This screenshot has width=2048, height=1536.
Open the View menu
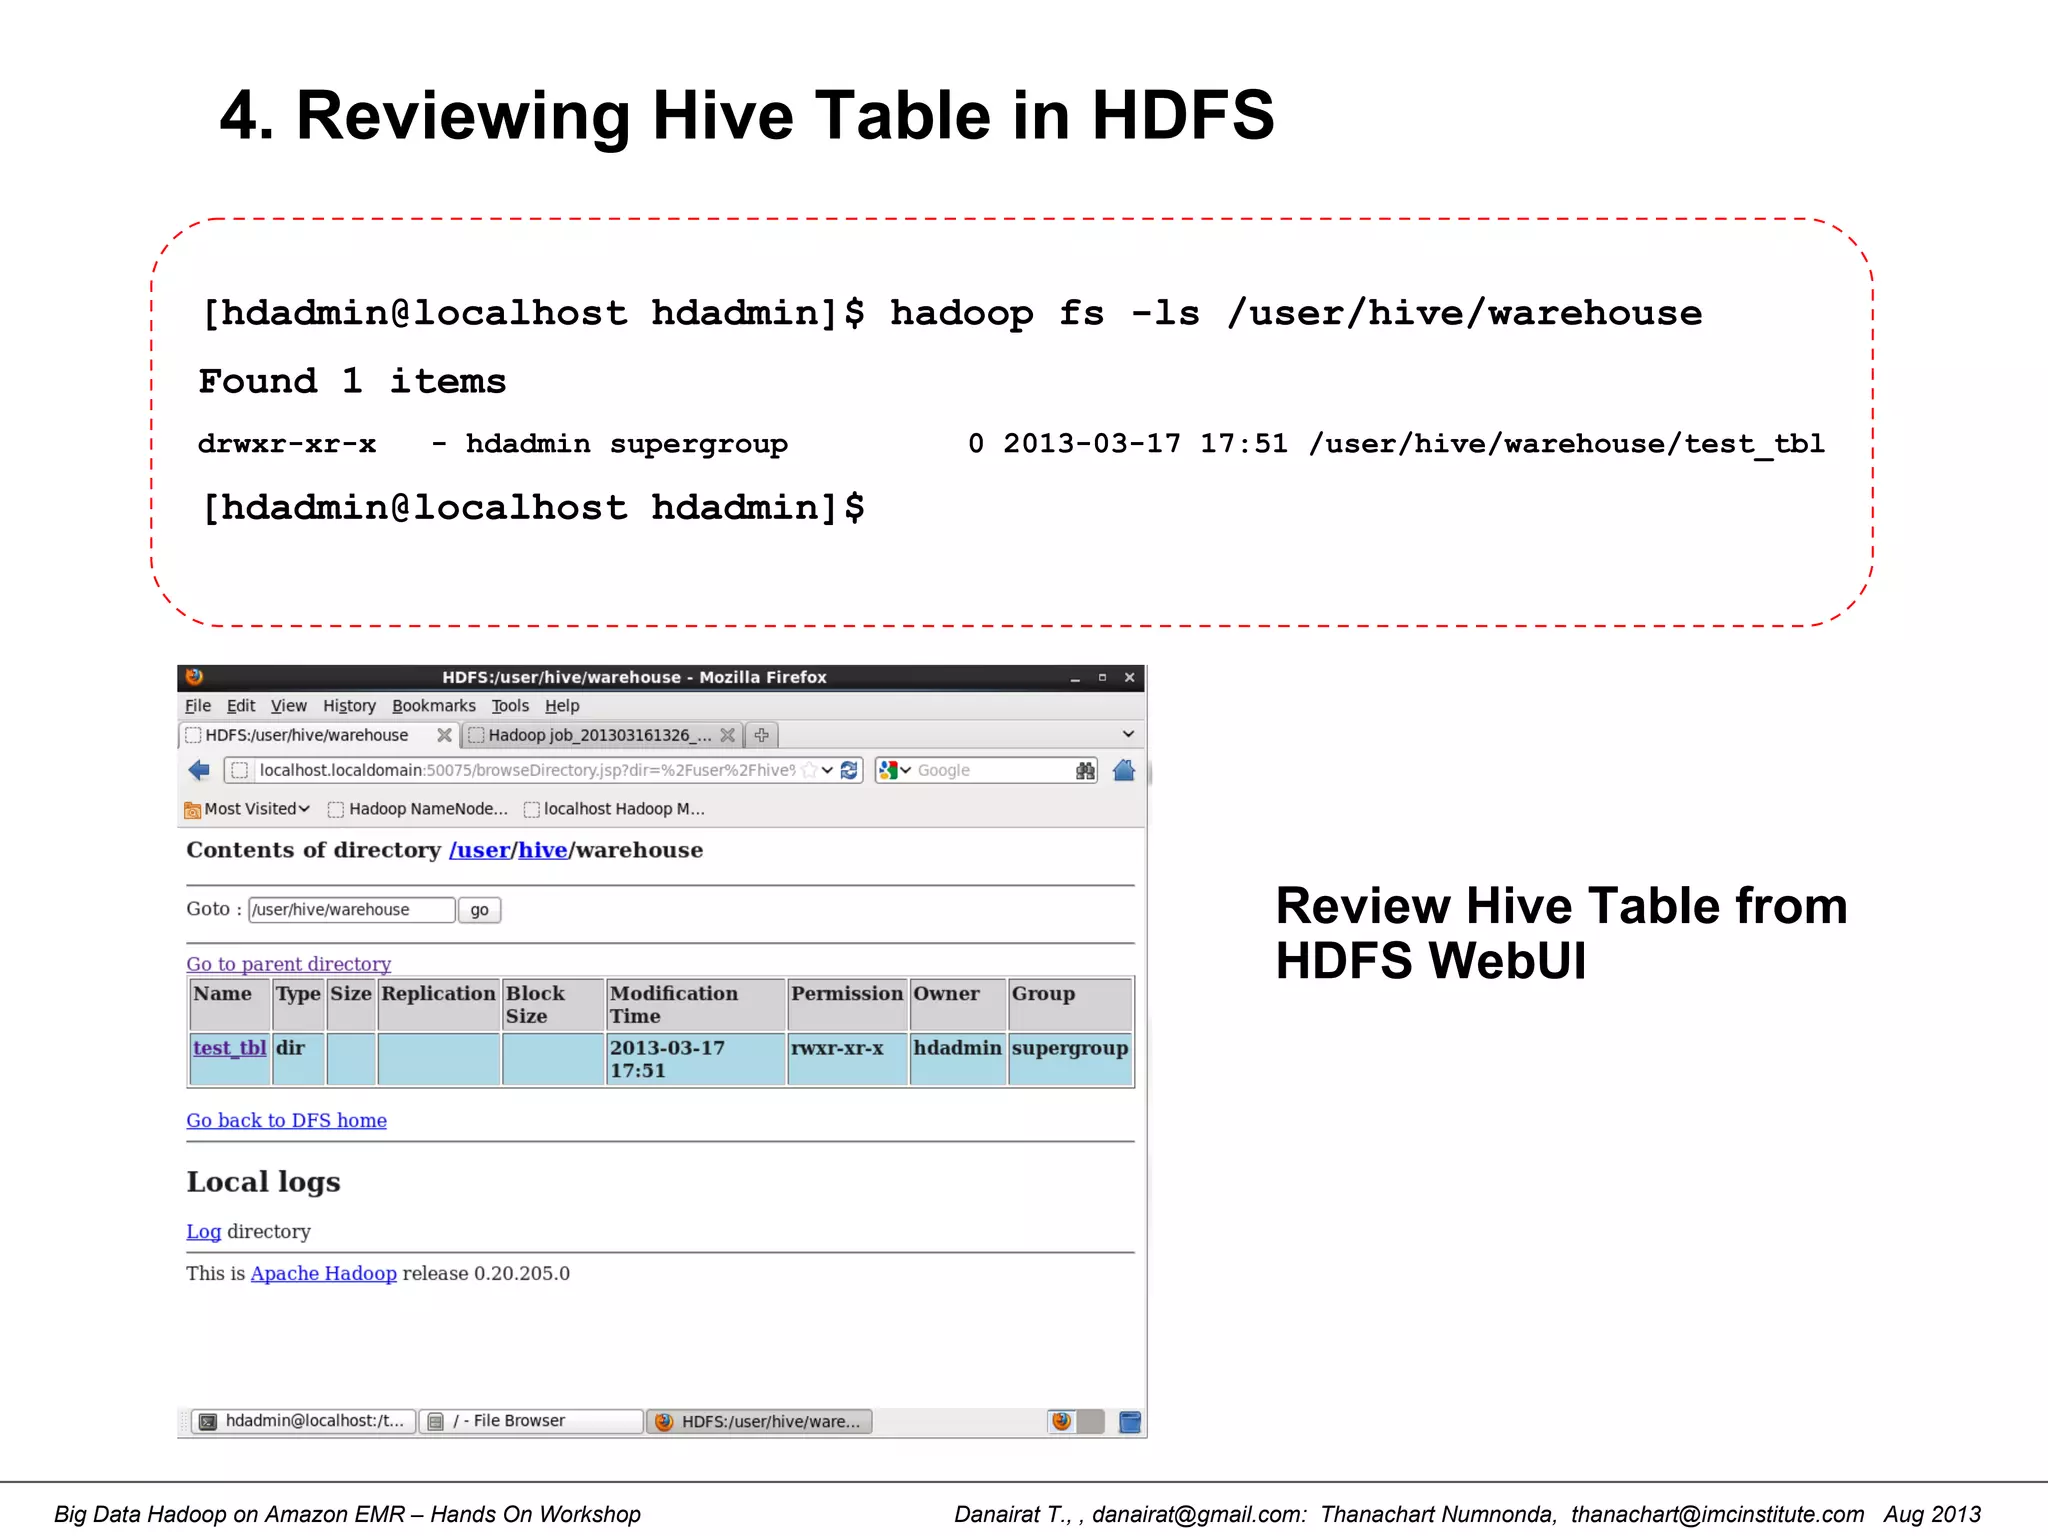pyautogui.click(x=289, y=706)
